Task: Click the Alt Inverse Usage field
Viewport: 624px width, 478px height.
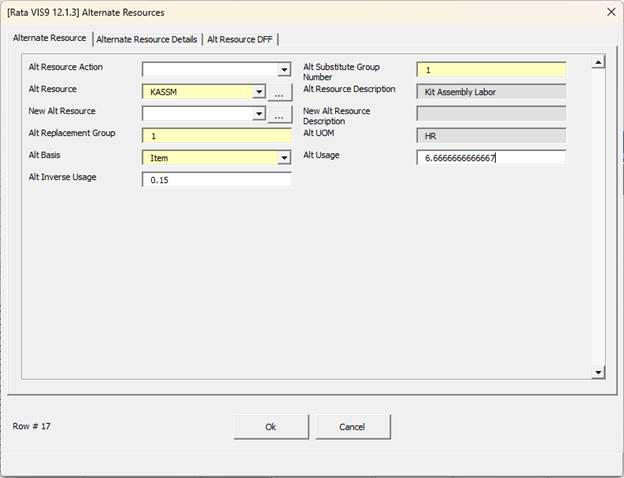Action: 216,180
